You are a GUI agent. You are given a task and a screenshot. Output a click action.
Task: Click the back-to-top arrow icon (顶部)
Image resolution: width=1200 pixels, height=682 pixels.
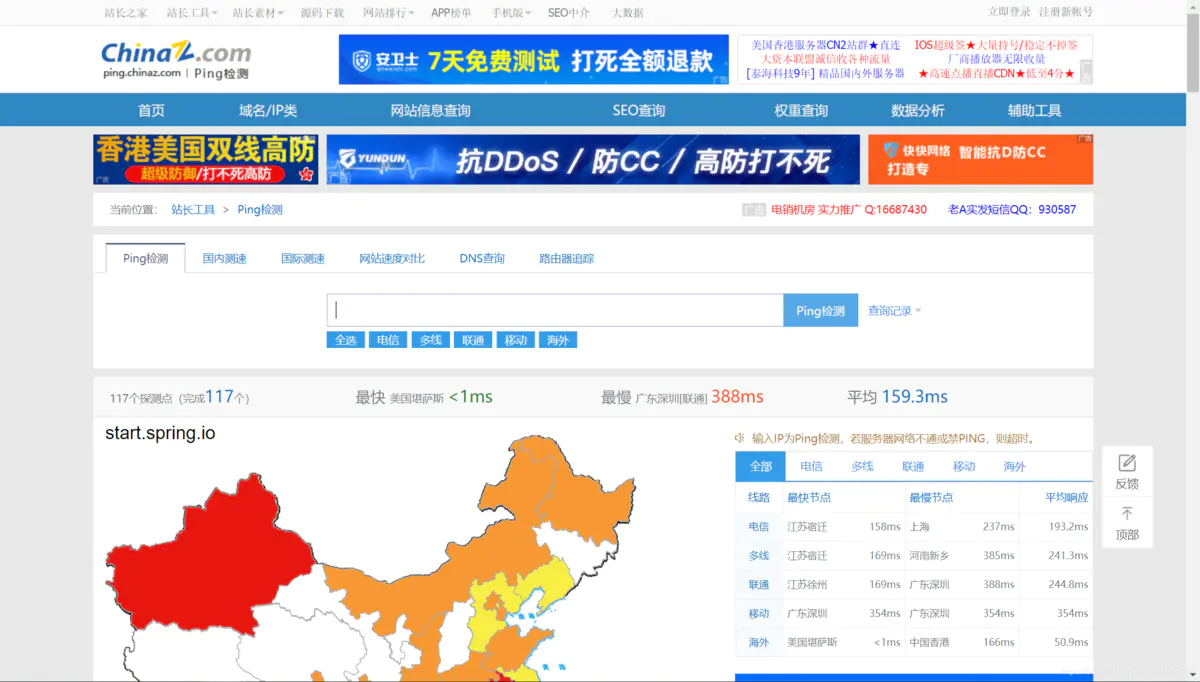1127,513
